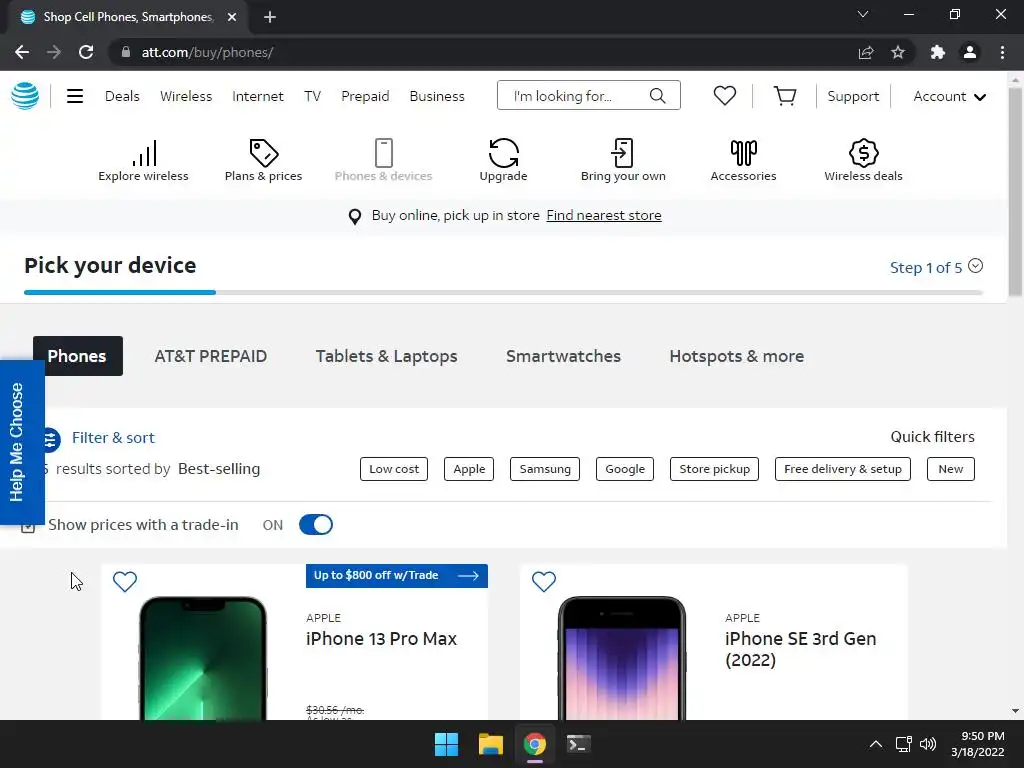Open the favorites heart in header
Image resolution: width=1024 pixels, height=768 pixels.
pyautogui.click(x=724, y=96)
